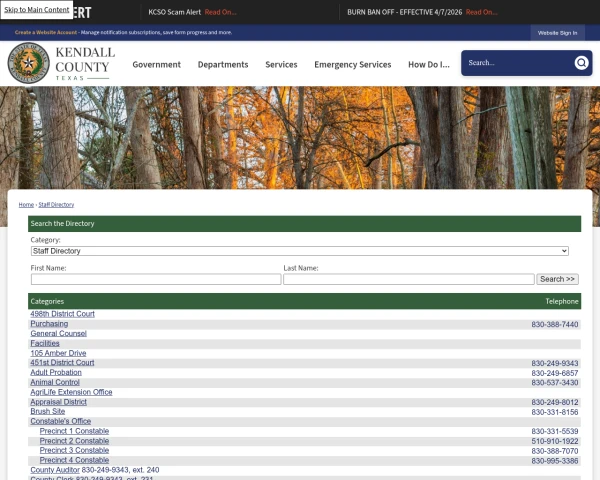Image resolution: width=600 pixels, height=480 pixels.
Task: Open the Services menu
Action: 281,65
